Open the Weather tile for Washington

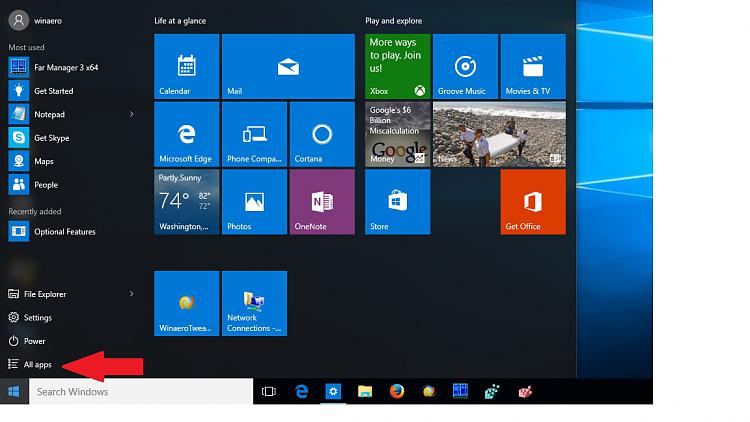pyautogui.click(x=186, y=201)
